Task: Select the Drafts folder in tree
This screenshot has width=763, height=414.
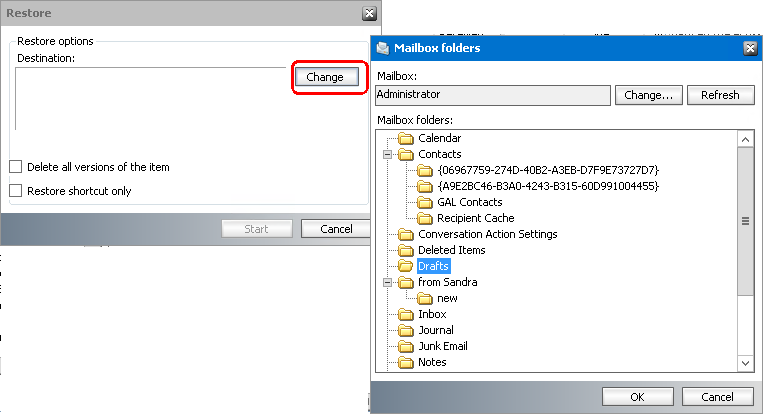Action: 434,266
